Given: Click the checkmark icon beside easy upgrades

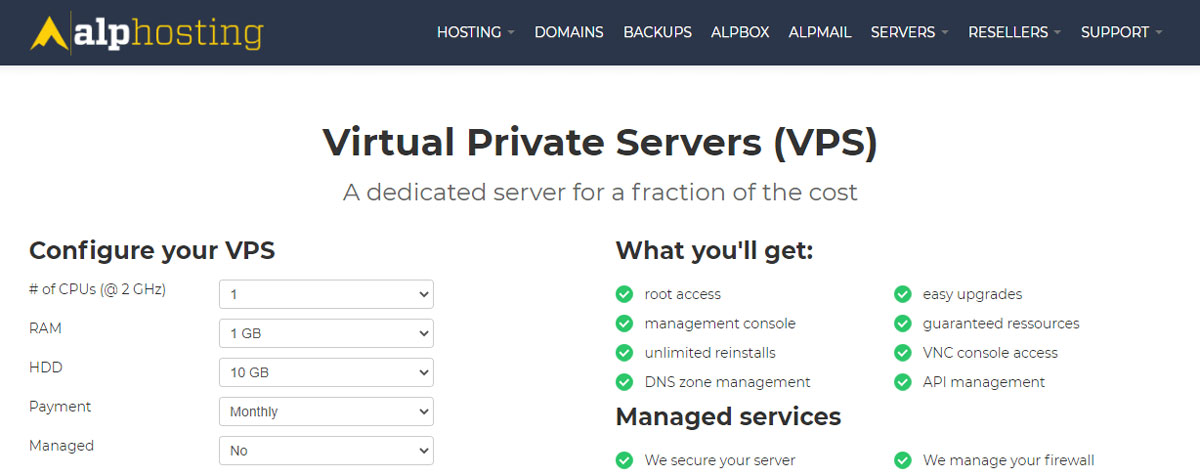Looking at the screenshot, I should click(x=903, y=294).
